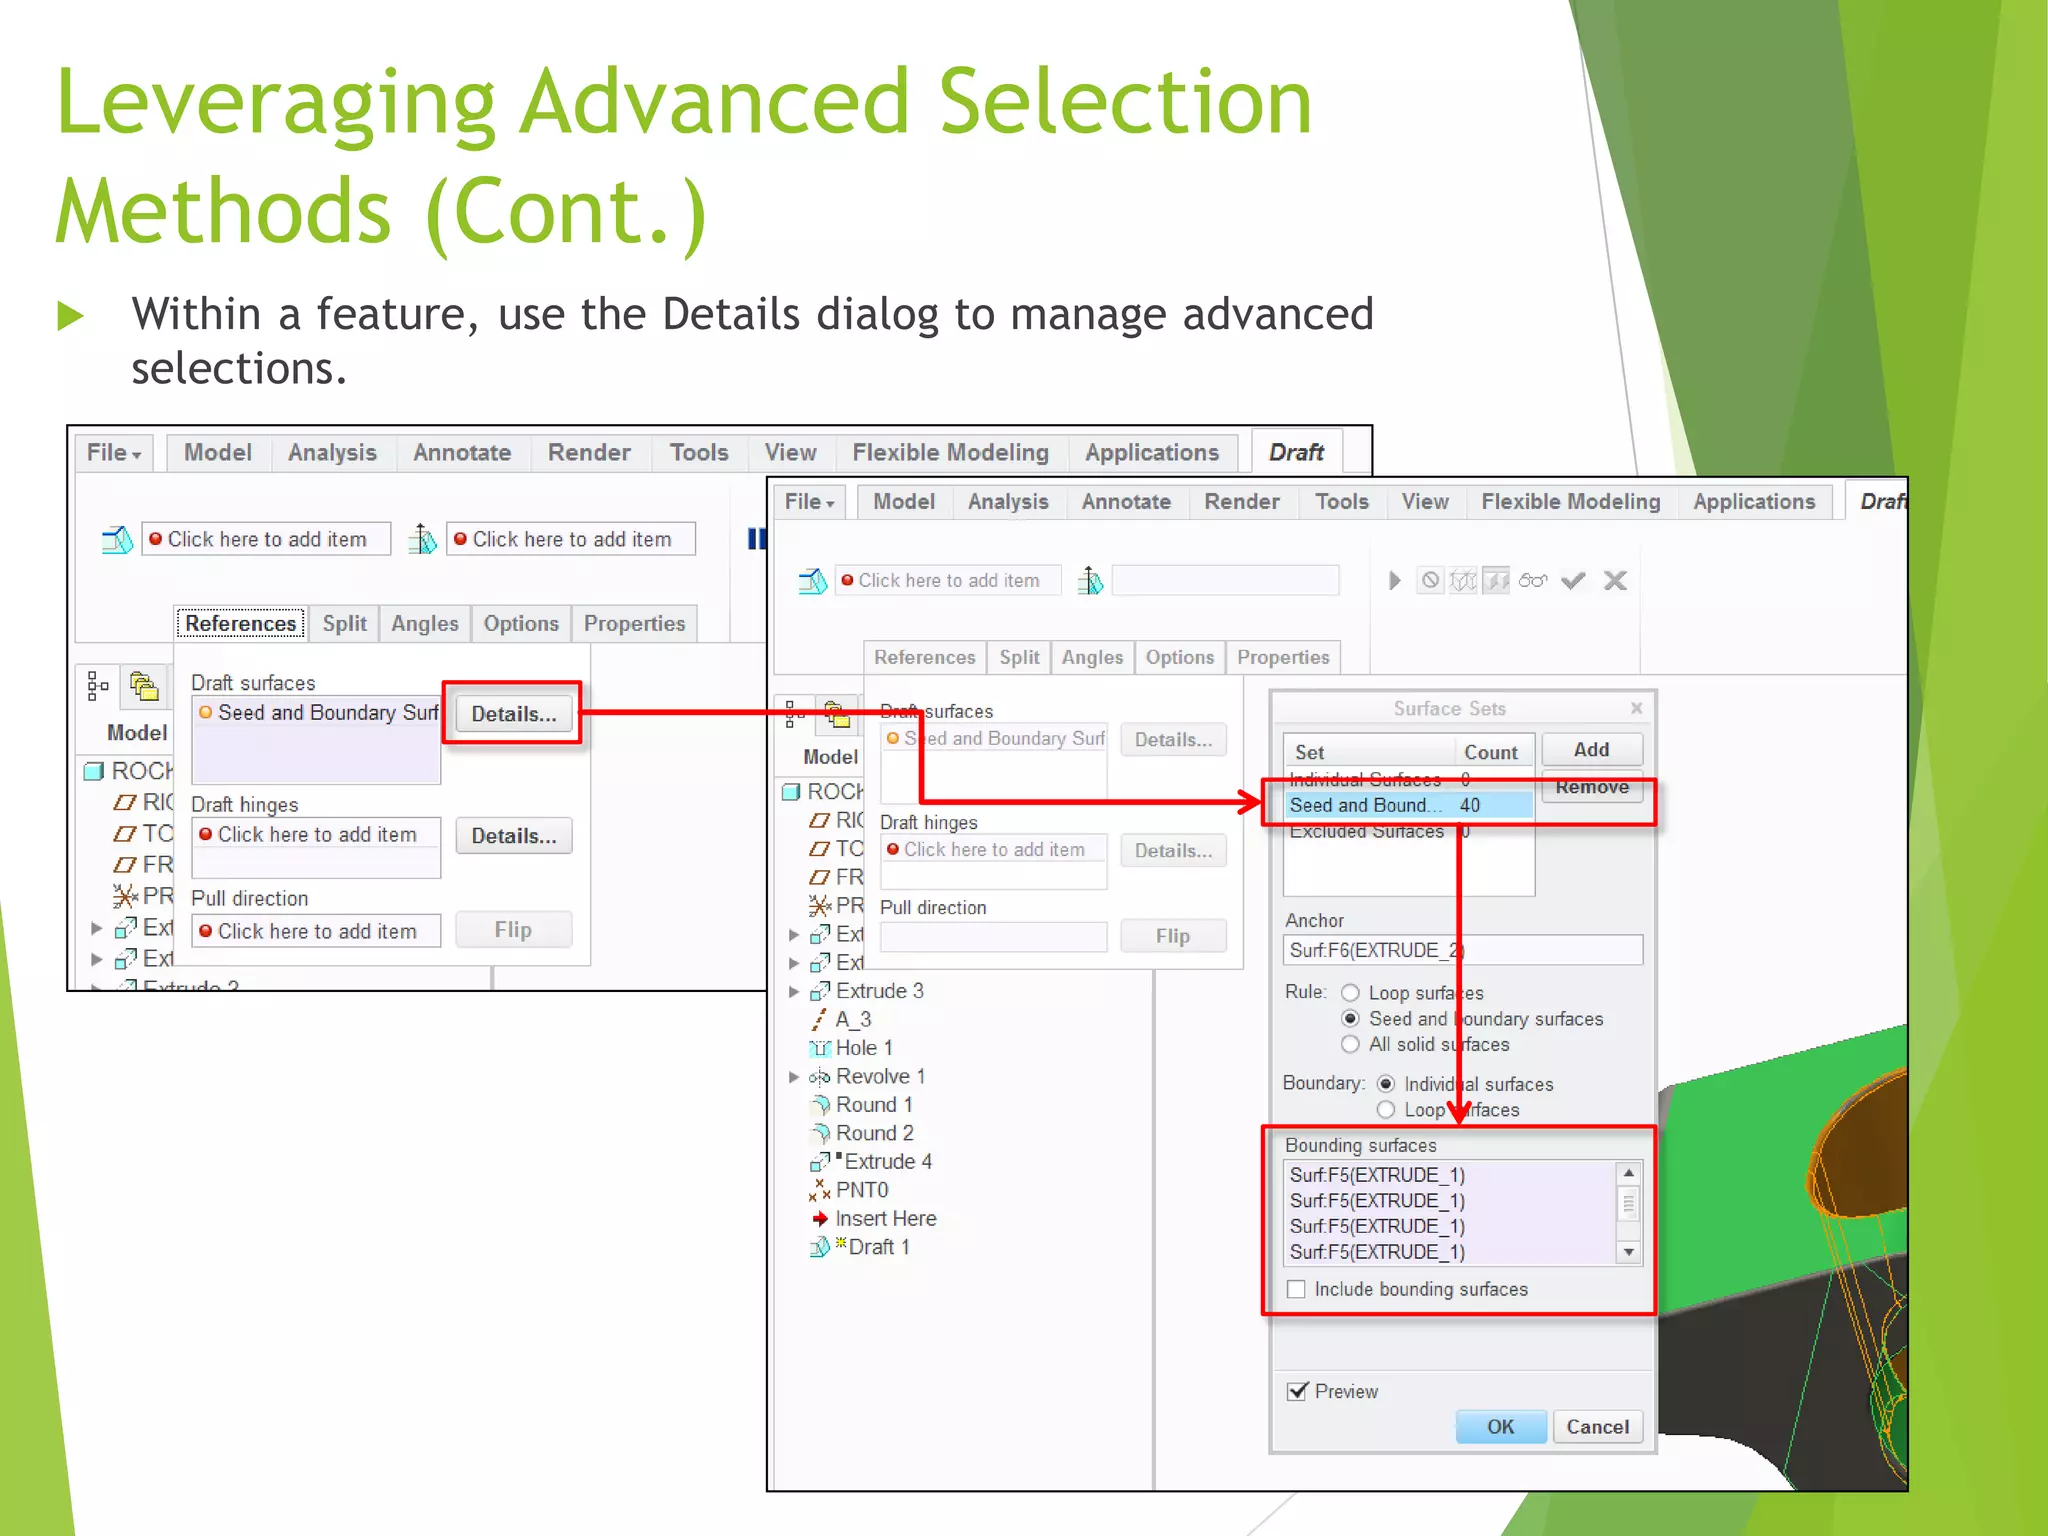Click the layer tree folder icon in right window
Screen dimensions: 2048x1536
pos(837,713)
